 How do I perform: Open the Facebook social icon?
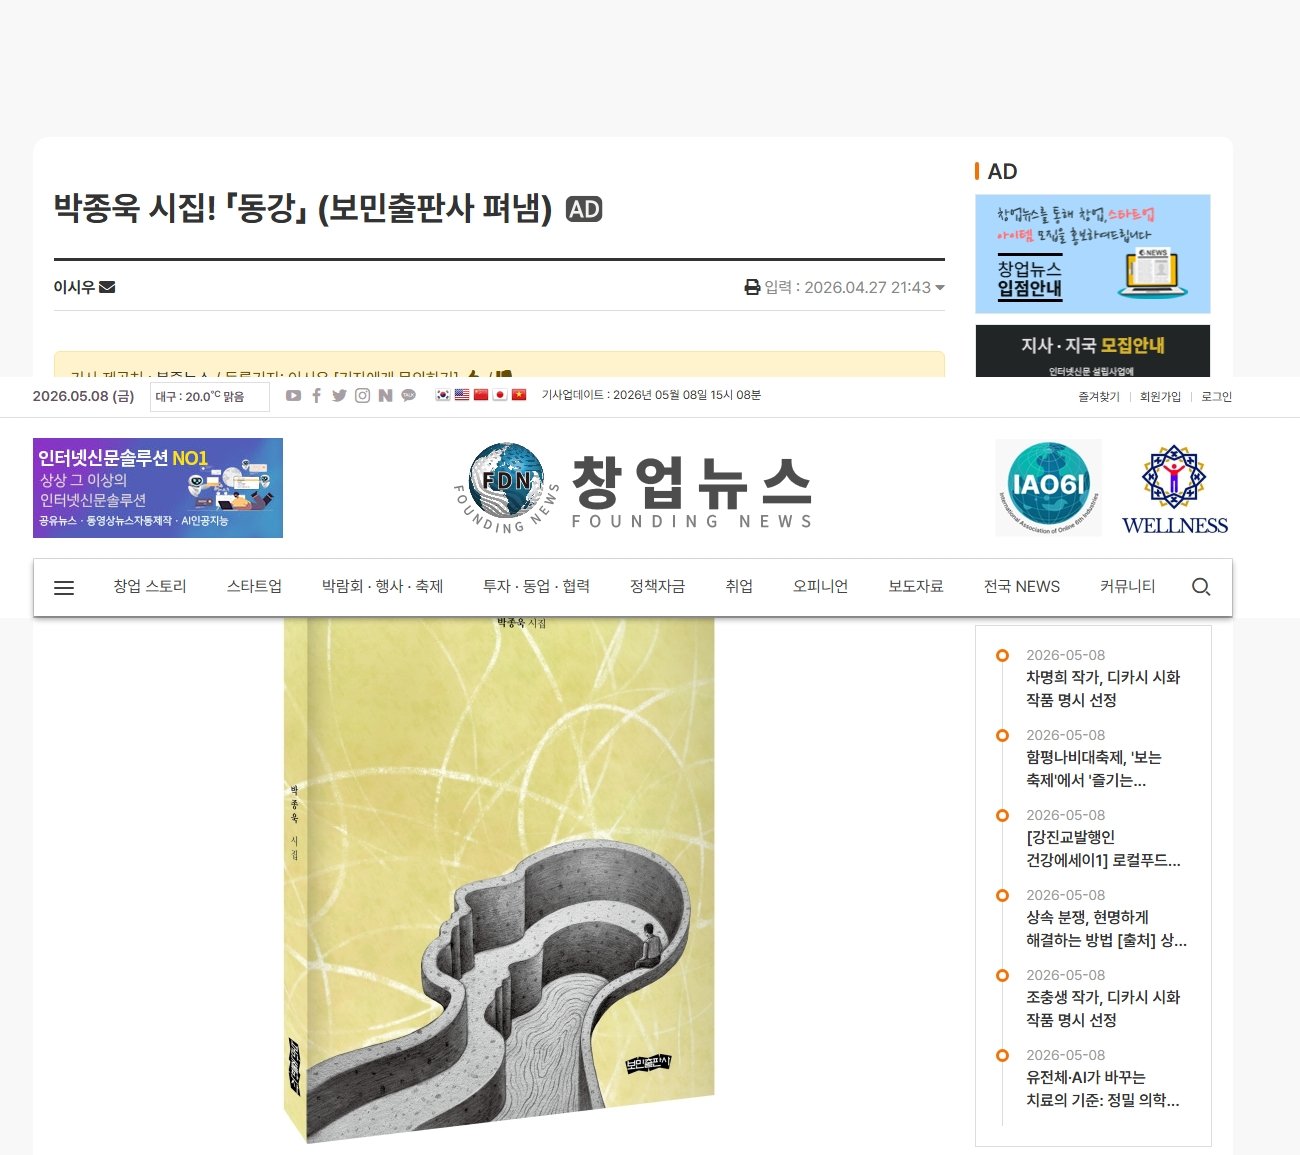coord(316,396)
